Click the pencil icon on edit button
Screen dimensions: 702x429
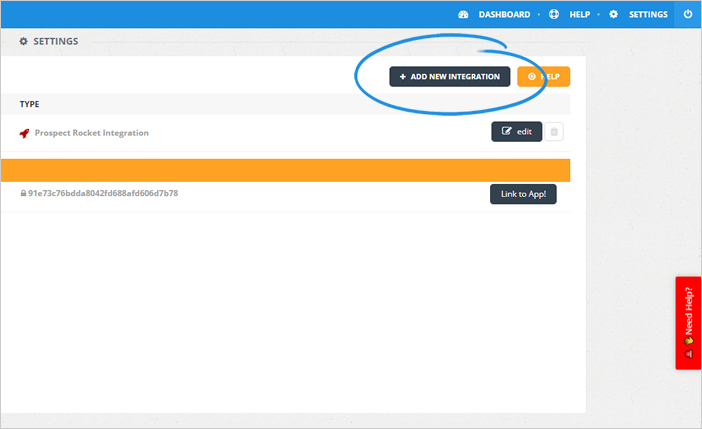point(506,131)
